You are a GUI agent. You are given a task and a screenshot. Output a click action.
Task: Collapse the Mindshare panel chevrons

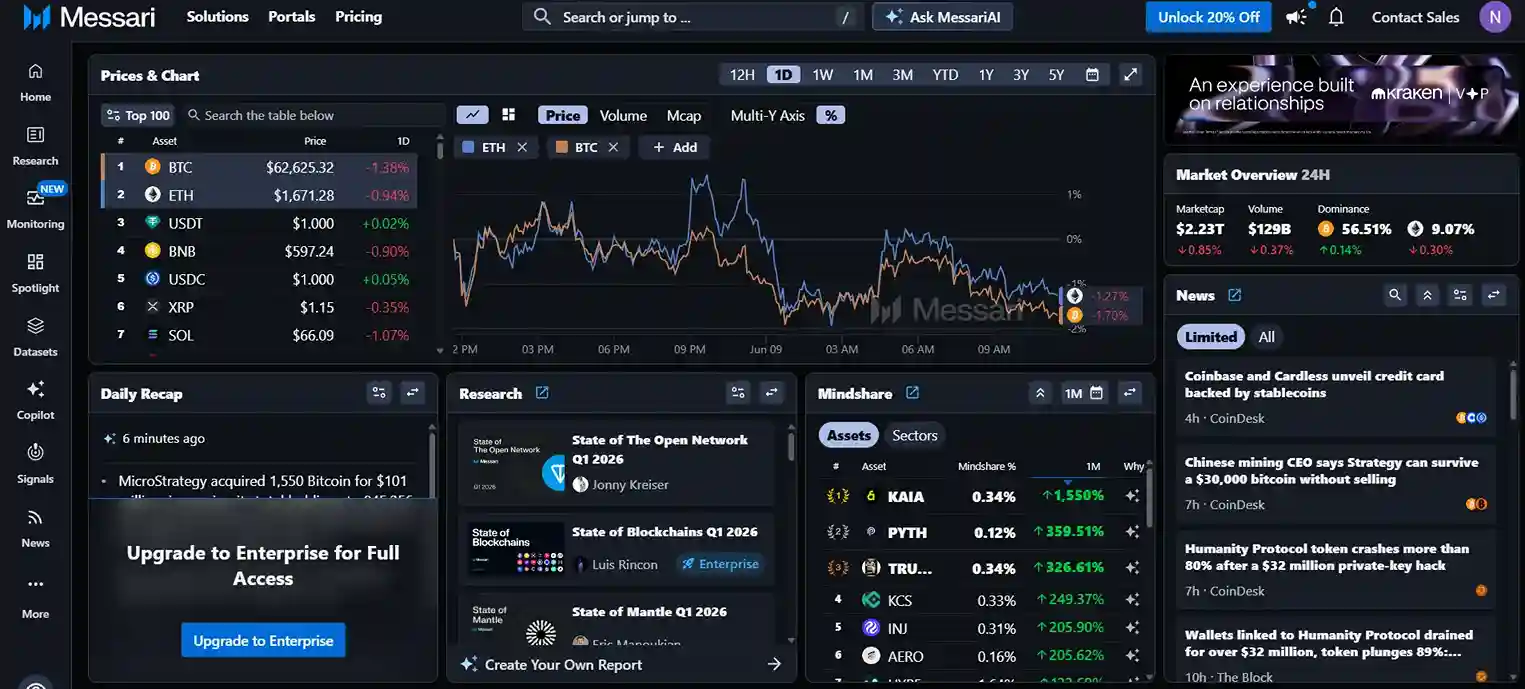pos(1040,393)
